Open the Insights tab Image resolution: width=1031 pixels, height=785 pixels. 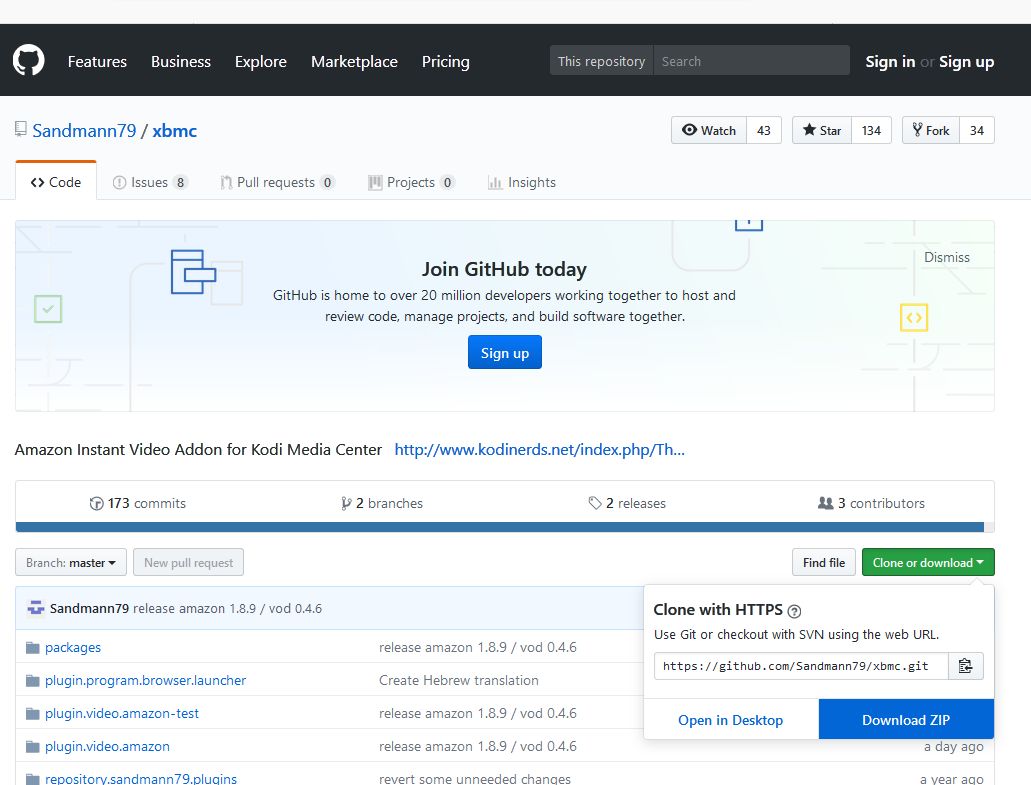pos(522,182)
